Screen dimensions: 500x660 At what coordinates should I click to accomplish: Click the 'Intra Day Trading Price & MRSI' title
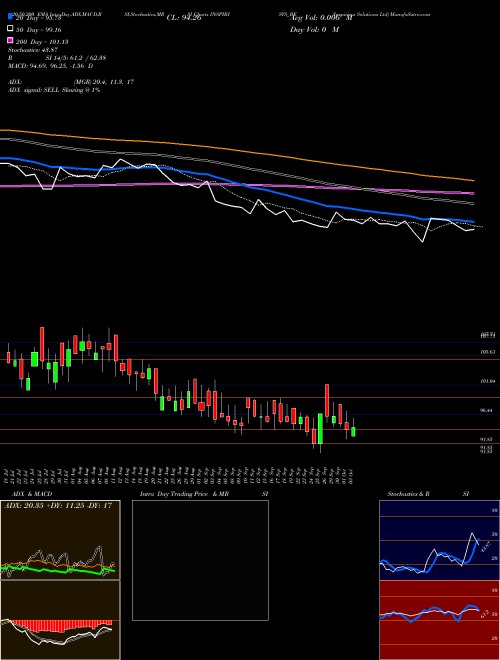204,494
